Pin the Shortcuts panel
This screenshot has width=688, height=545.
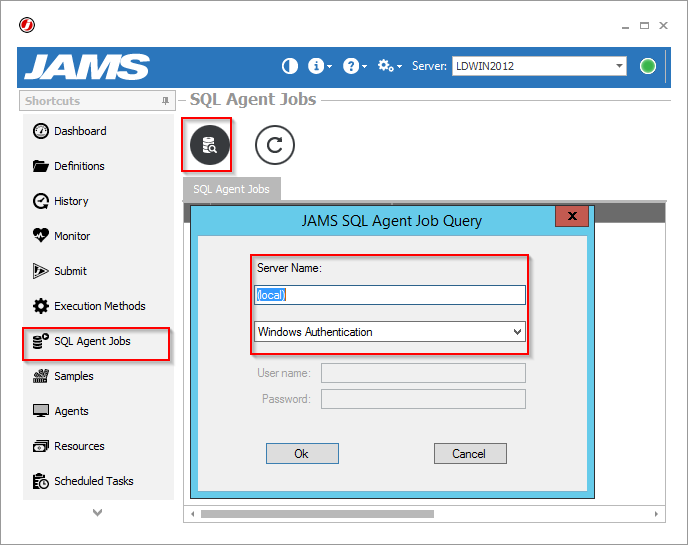point(165,101)
